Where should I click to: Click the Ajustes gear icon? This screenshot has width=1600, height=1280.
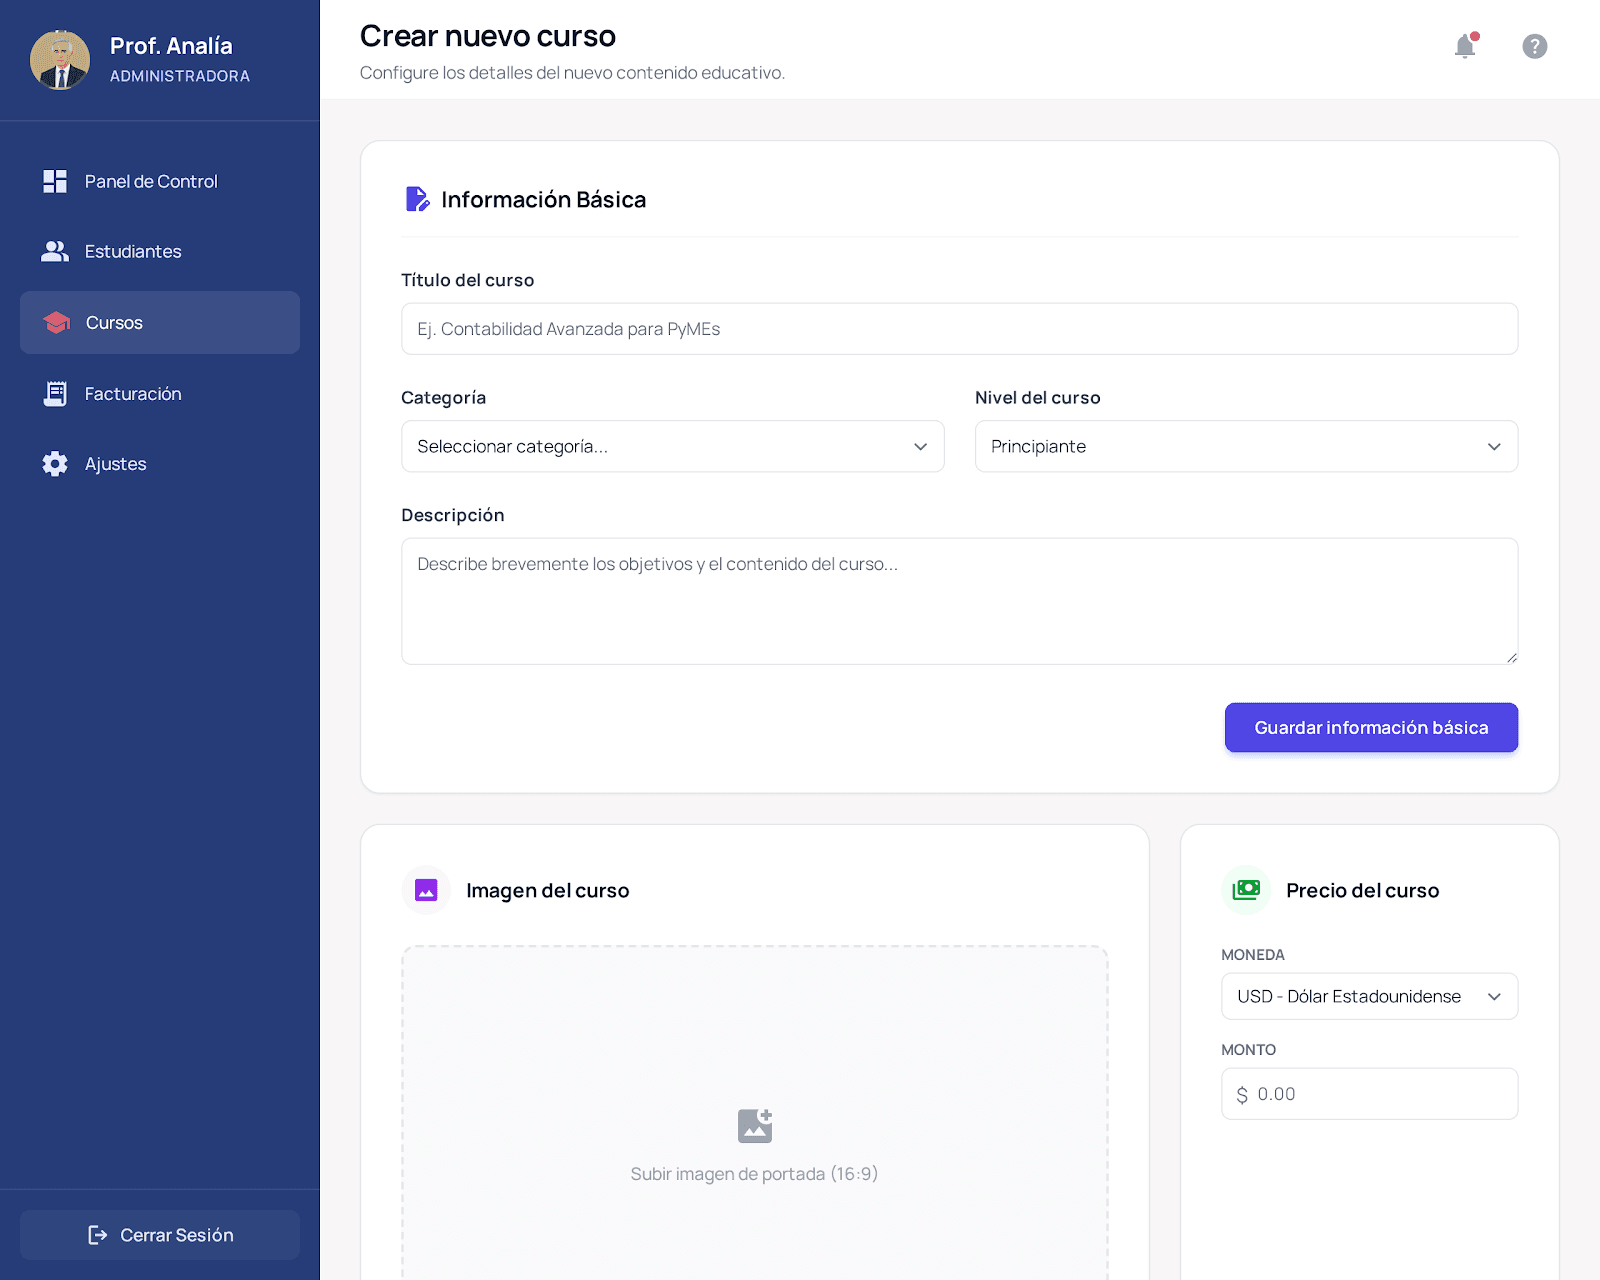point(55,464)
